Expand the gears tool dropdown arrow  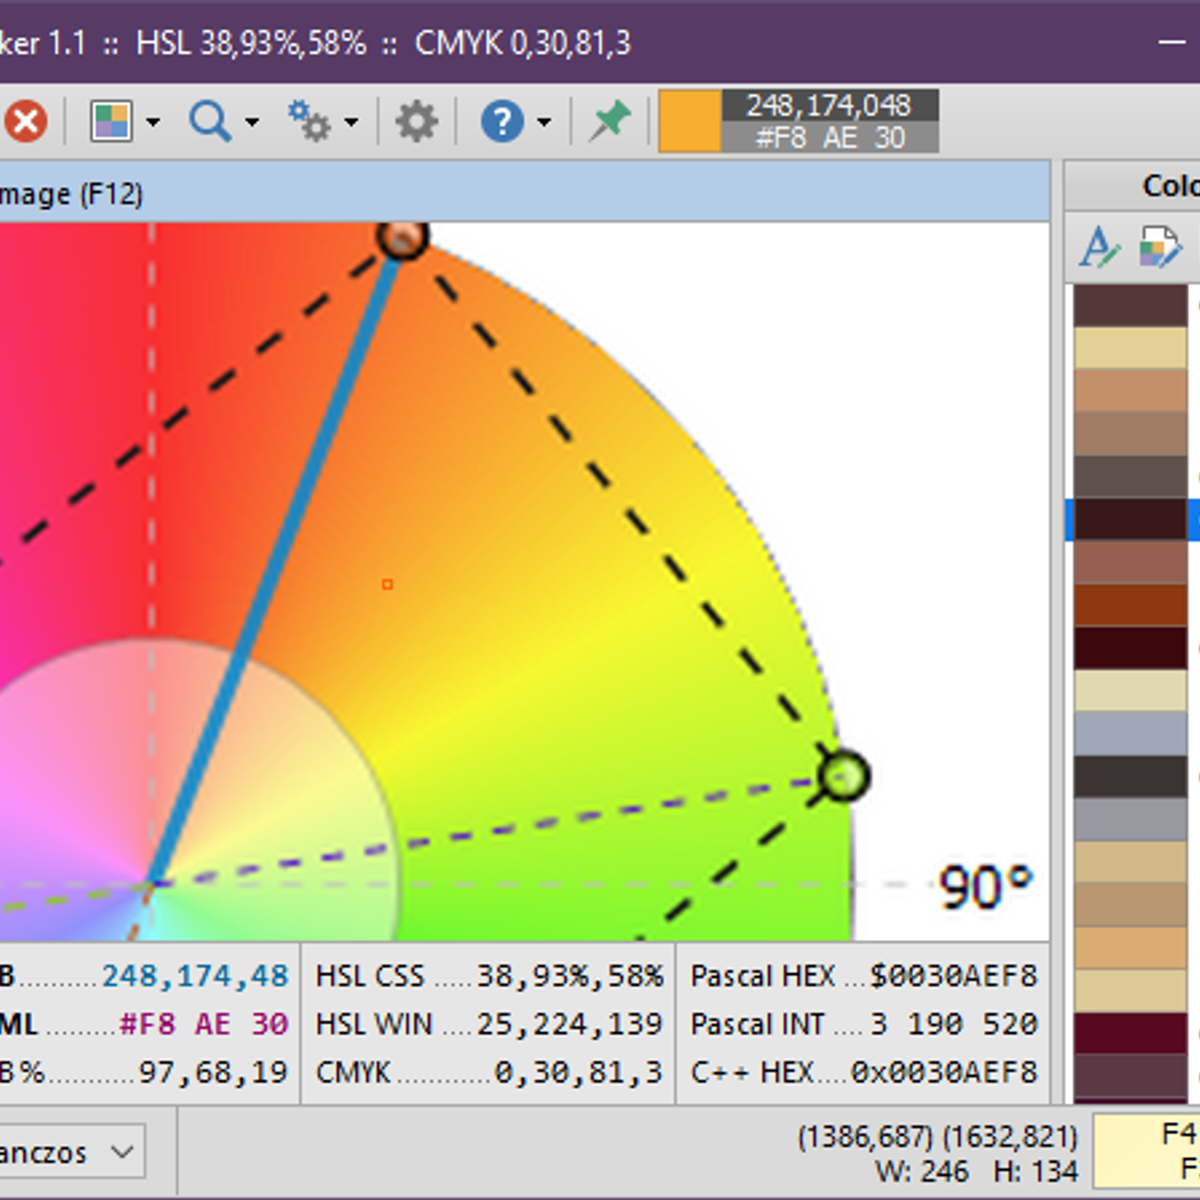pyautogui.click(x=350, y=123)
